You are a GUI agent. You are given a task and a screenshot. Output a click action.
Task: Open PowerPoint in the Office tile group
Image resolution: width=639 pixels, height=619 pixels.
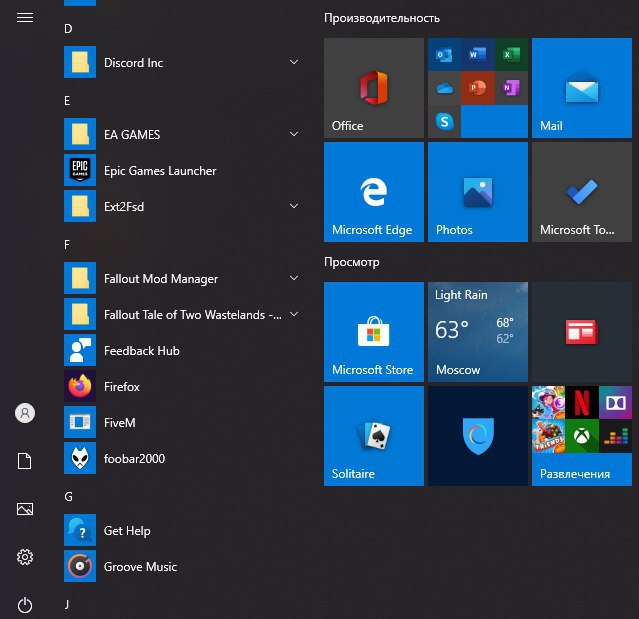(x=478, y=88)
